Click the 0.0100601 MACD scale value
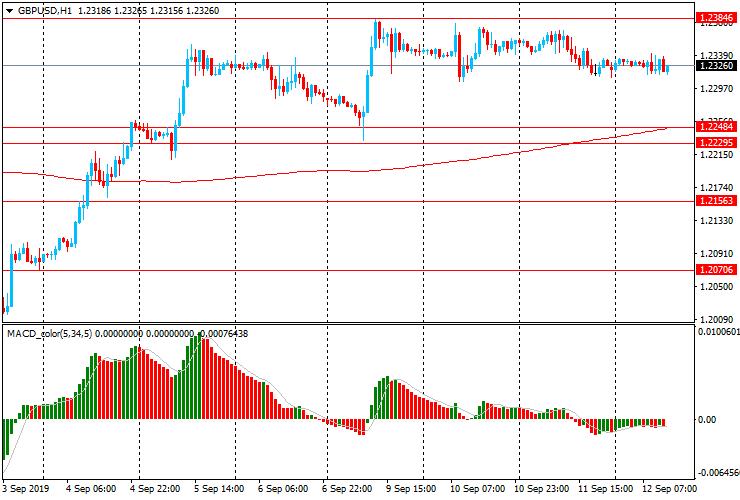 717,332
